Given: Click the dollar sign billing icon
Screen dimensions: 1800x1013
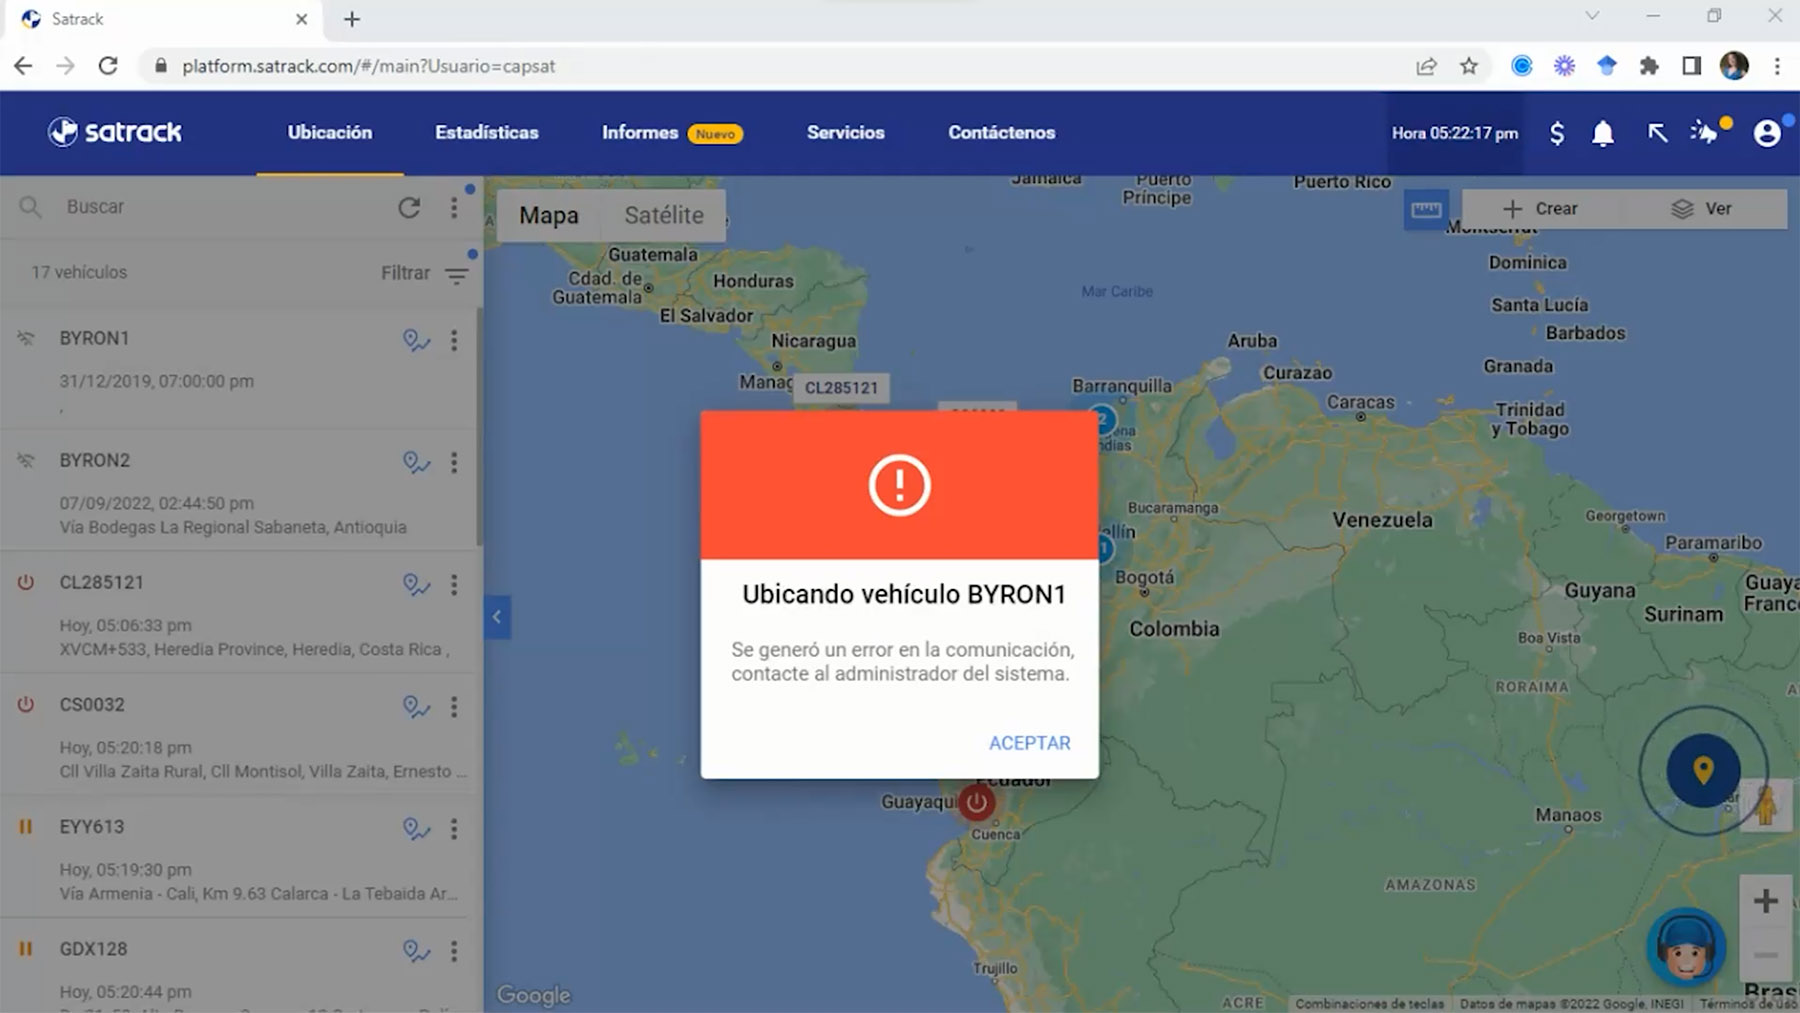Looking at the screenshot, I should point(1556,133).
